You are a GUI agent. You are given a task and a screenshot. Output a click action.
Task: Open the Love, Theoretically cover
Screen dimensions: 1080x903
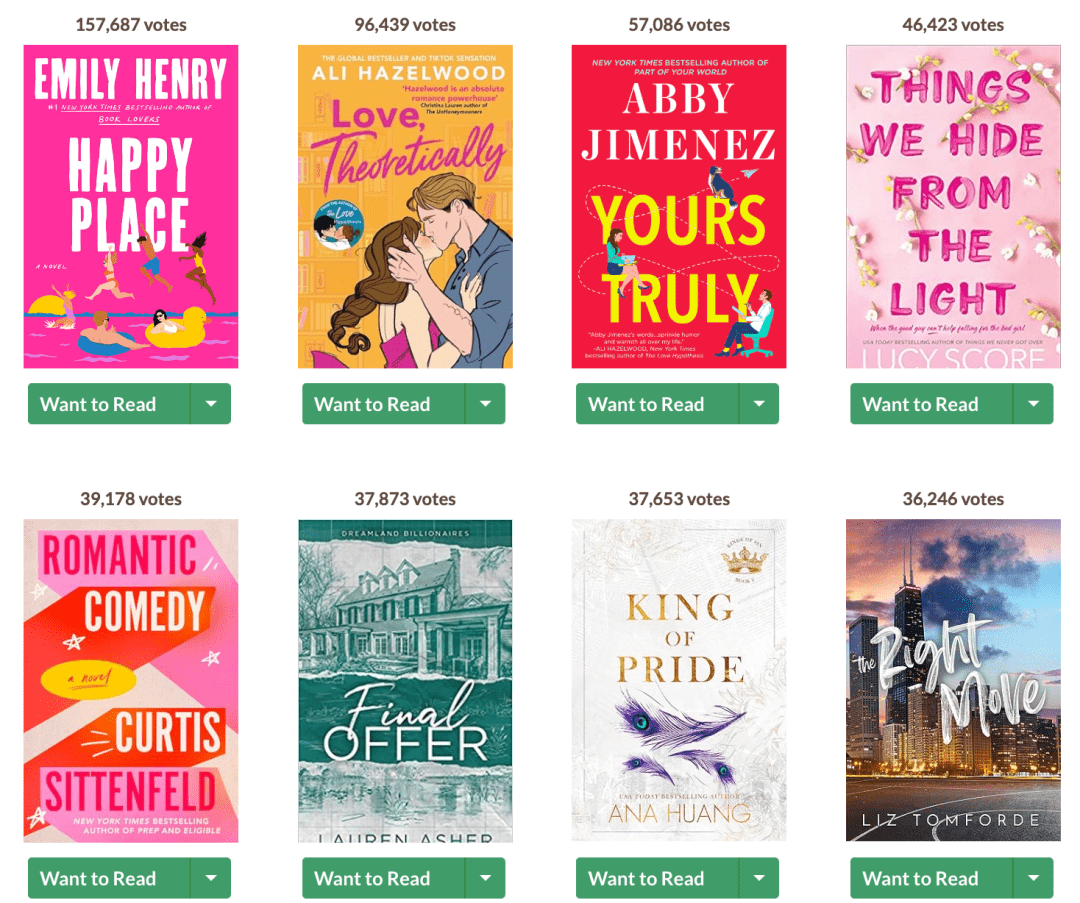[405, 207]
